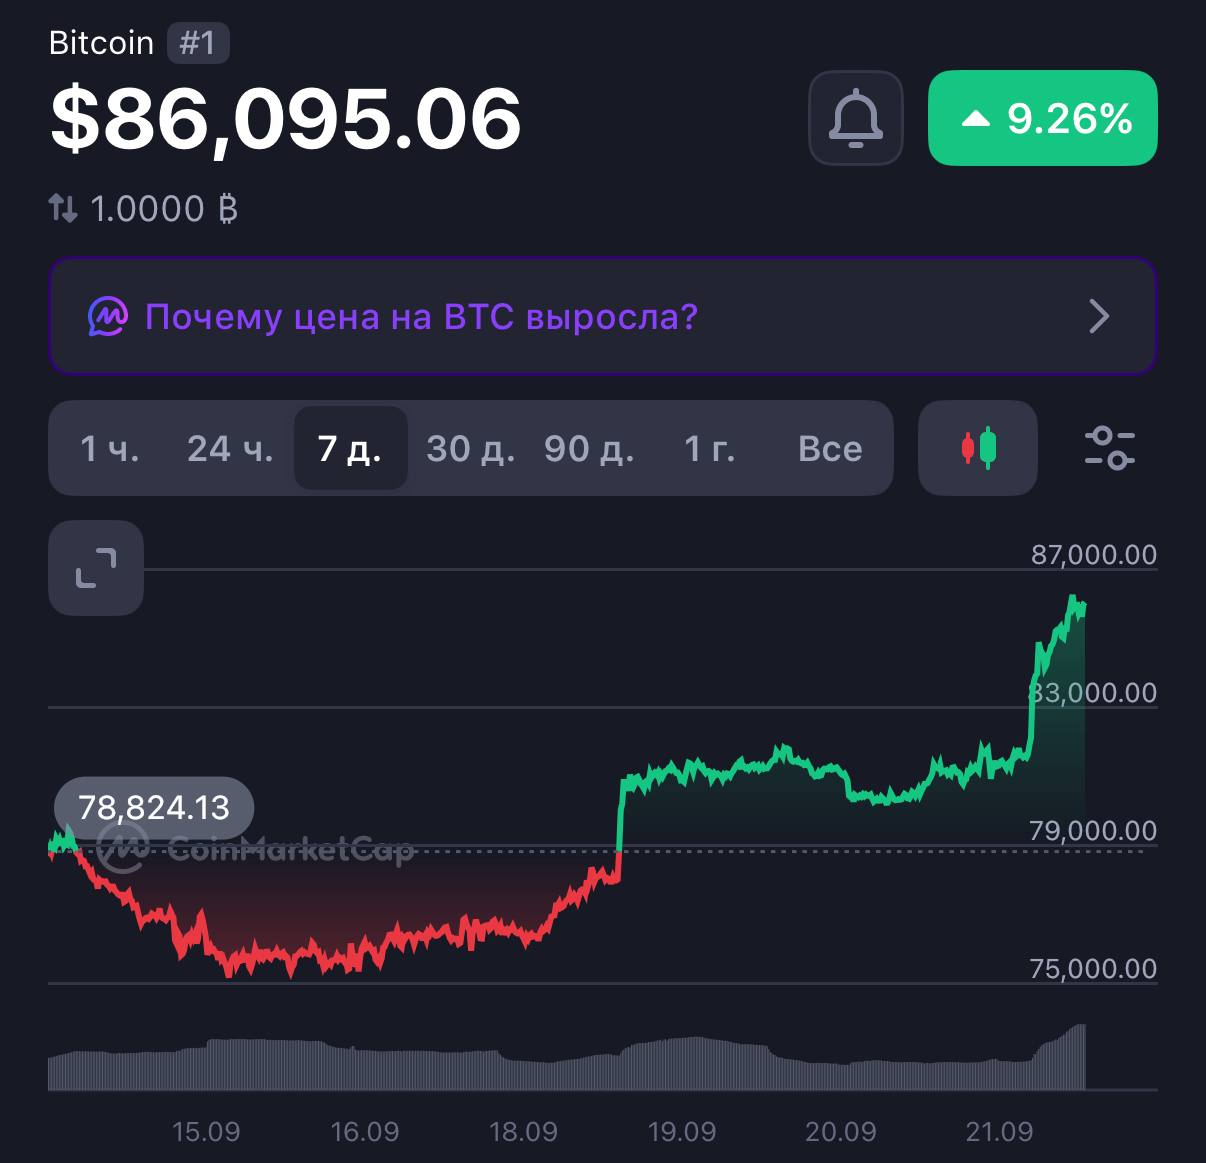
Task: Open "Почему цена на BTC выросла?" link
Action: (x=421, y=317)
